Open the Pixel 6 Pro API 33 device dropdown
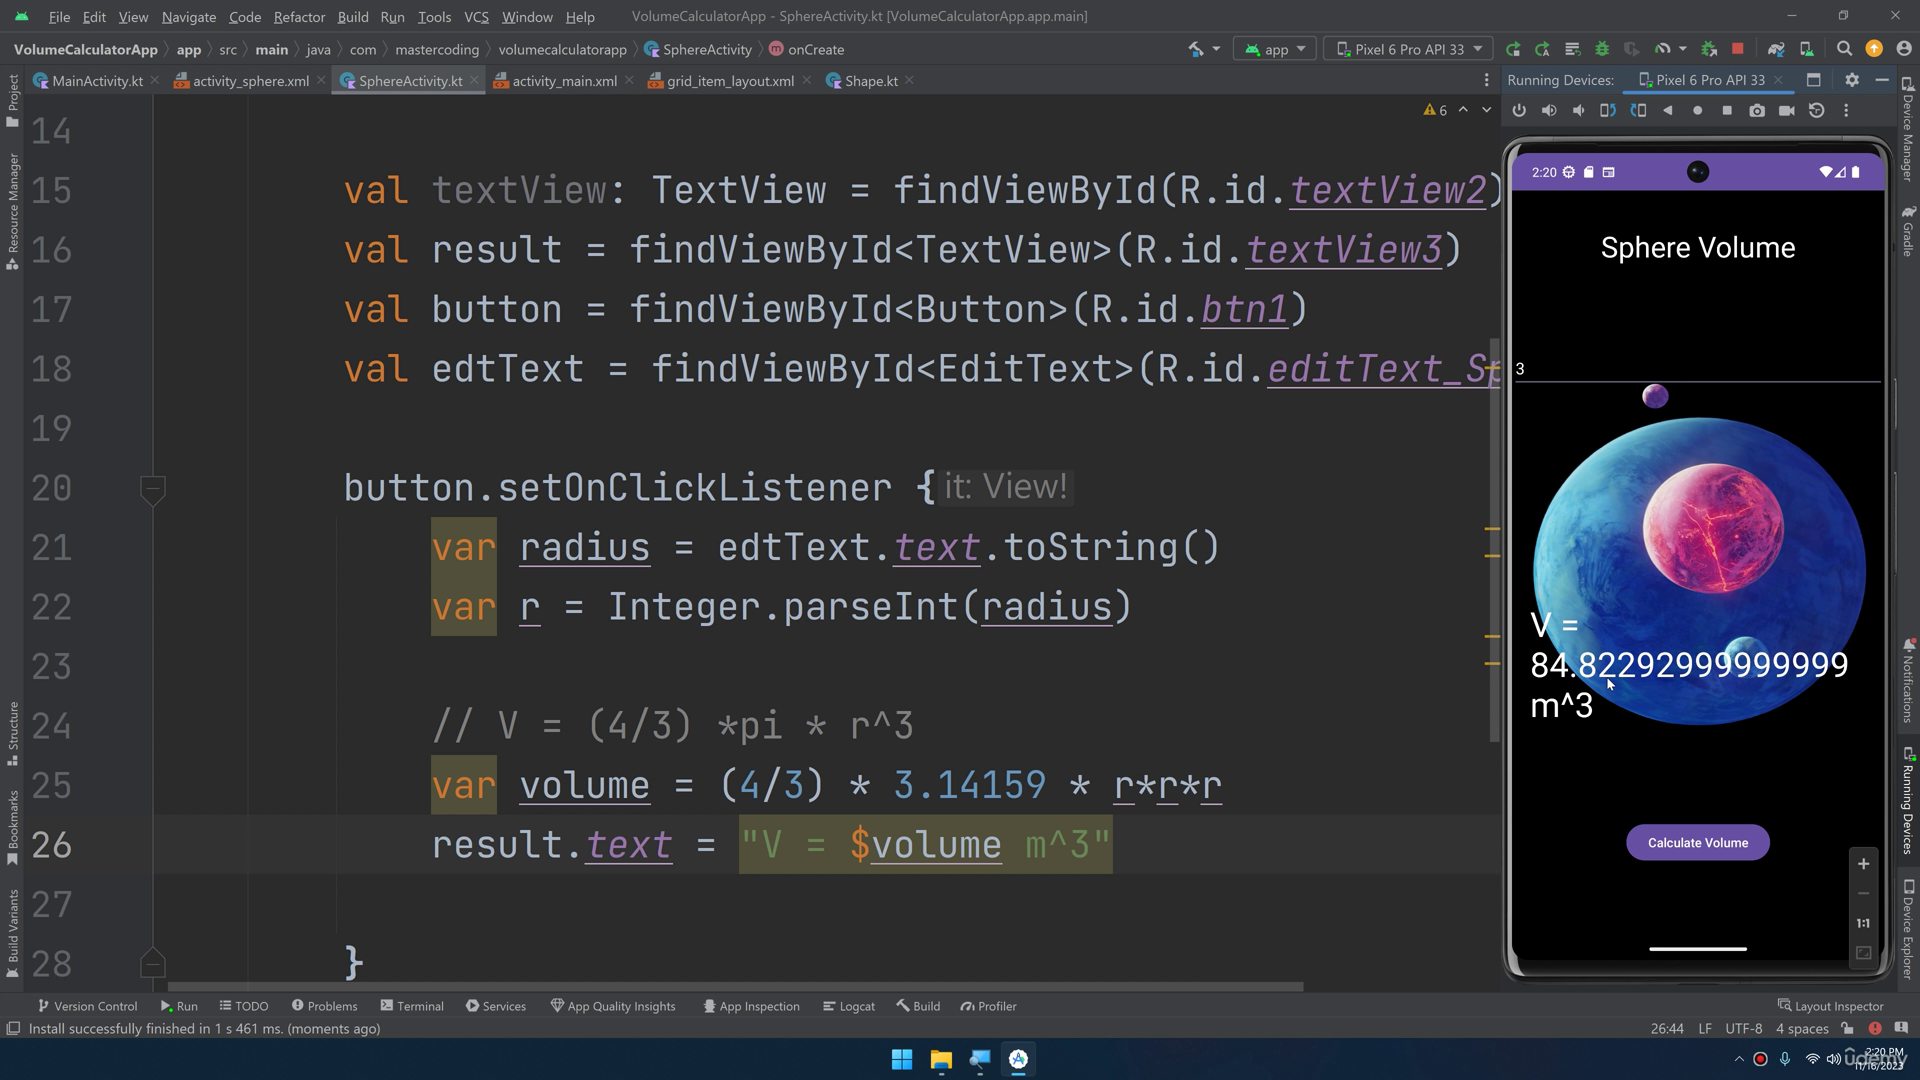This screenshot has width=1920, height=1080. coord(1409,49)
